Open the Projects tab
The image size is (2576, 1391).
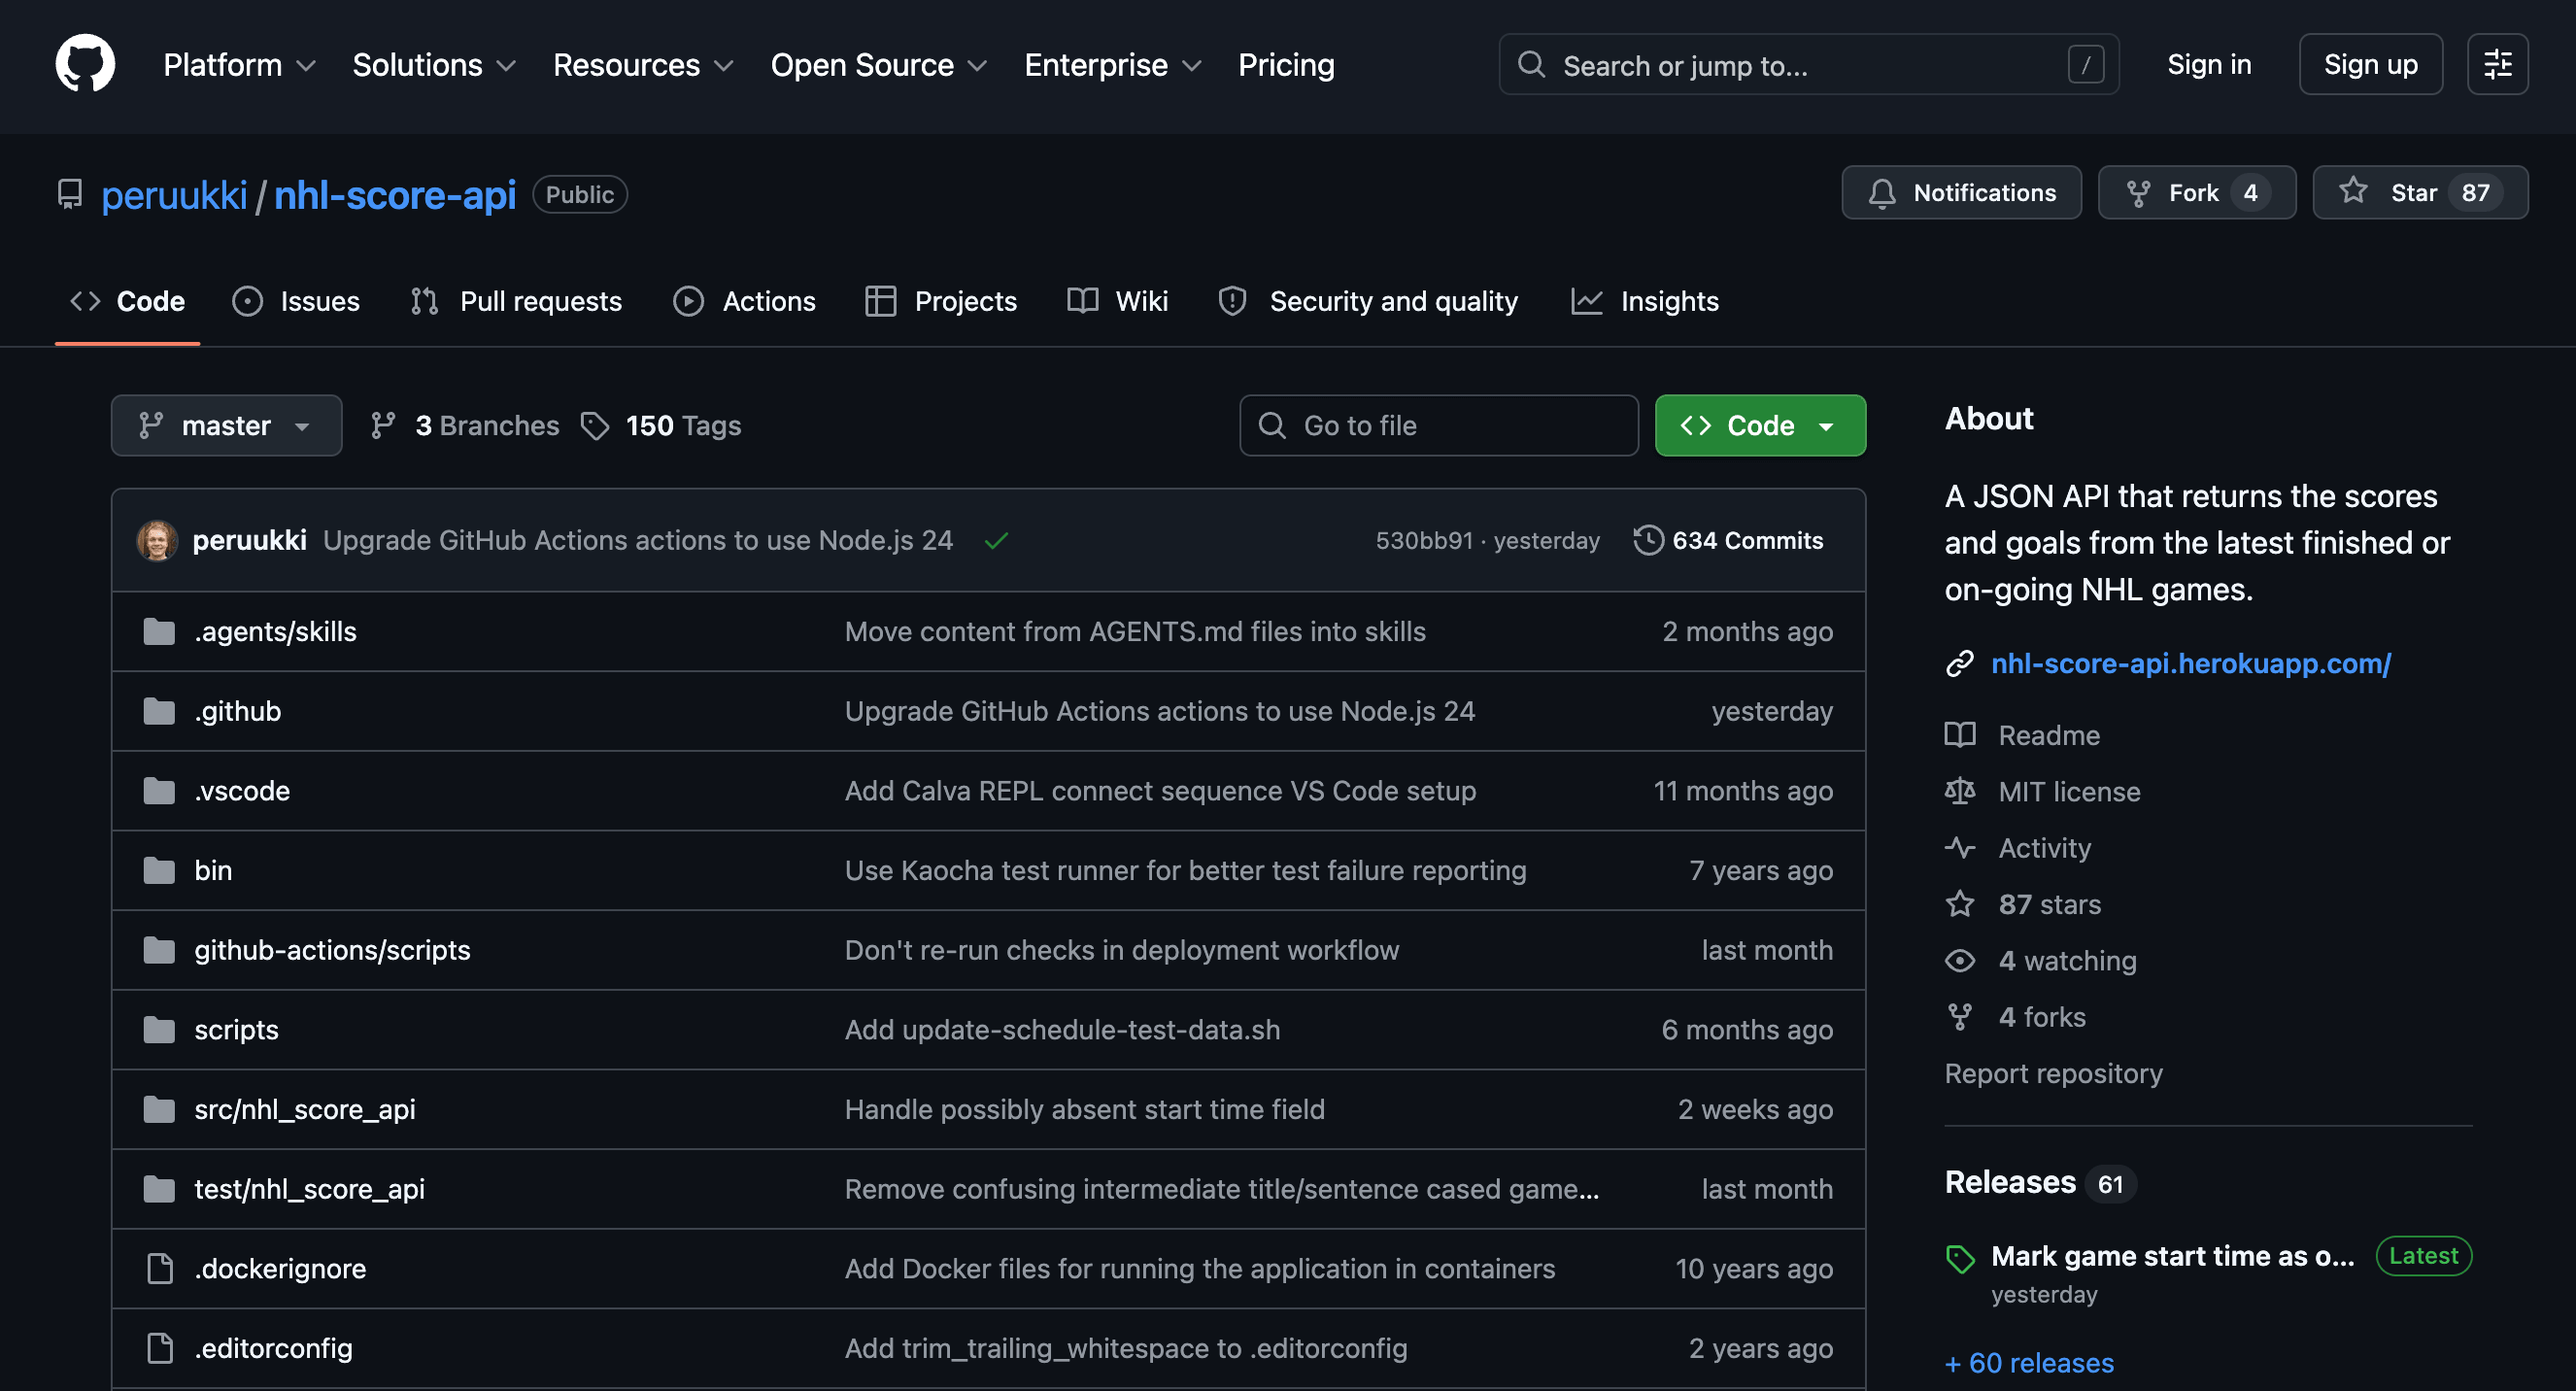pyautogui.click(x=941, y=301)
